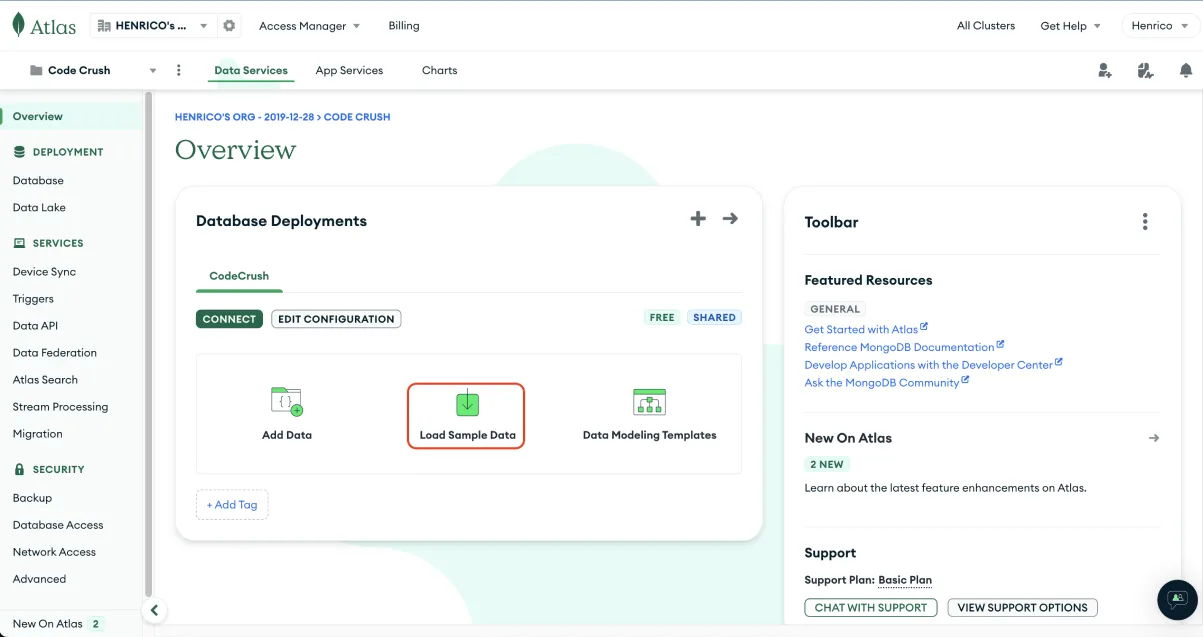Click the CONNECT button

[x=229, y=319]
